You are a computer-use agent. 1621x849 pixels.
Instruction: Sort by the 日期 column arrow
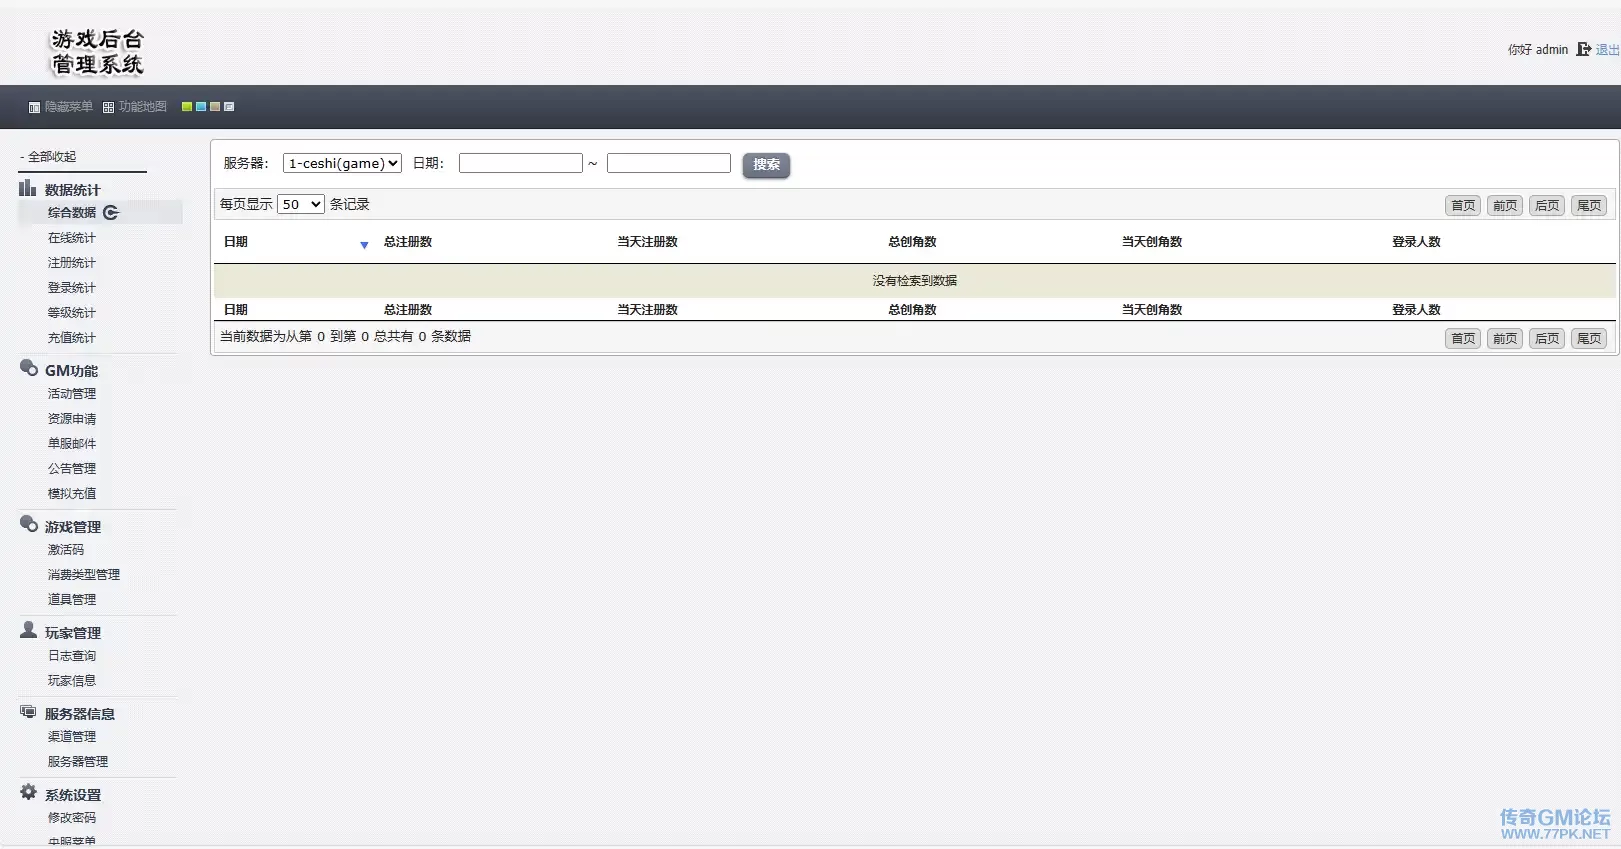pos(364,245)
